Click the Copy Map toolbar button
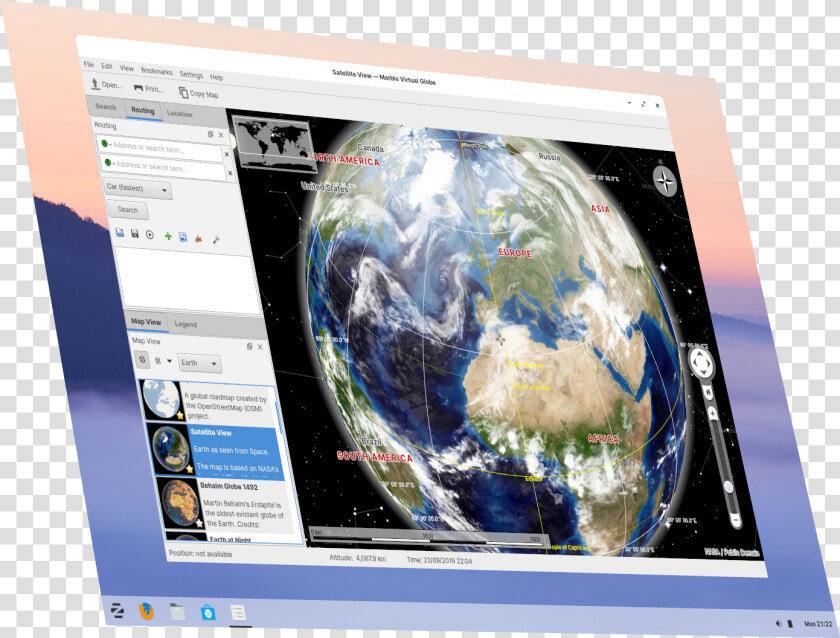This screenshot has height=638, width=840. pyautogui.click(x=198, y=93)
